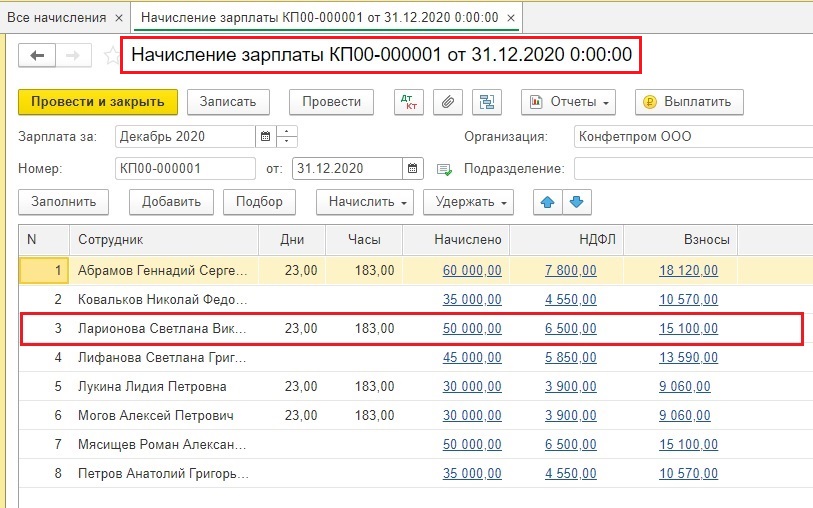The height and width of the screenshot is (508, 813).
Task: Focus the date field 31.12.2020
Action: 347,168
